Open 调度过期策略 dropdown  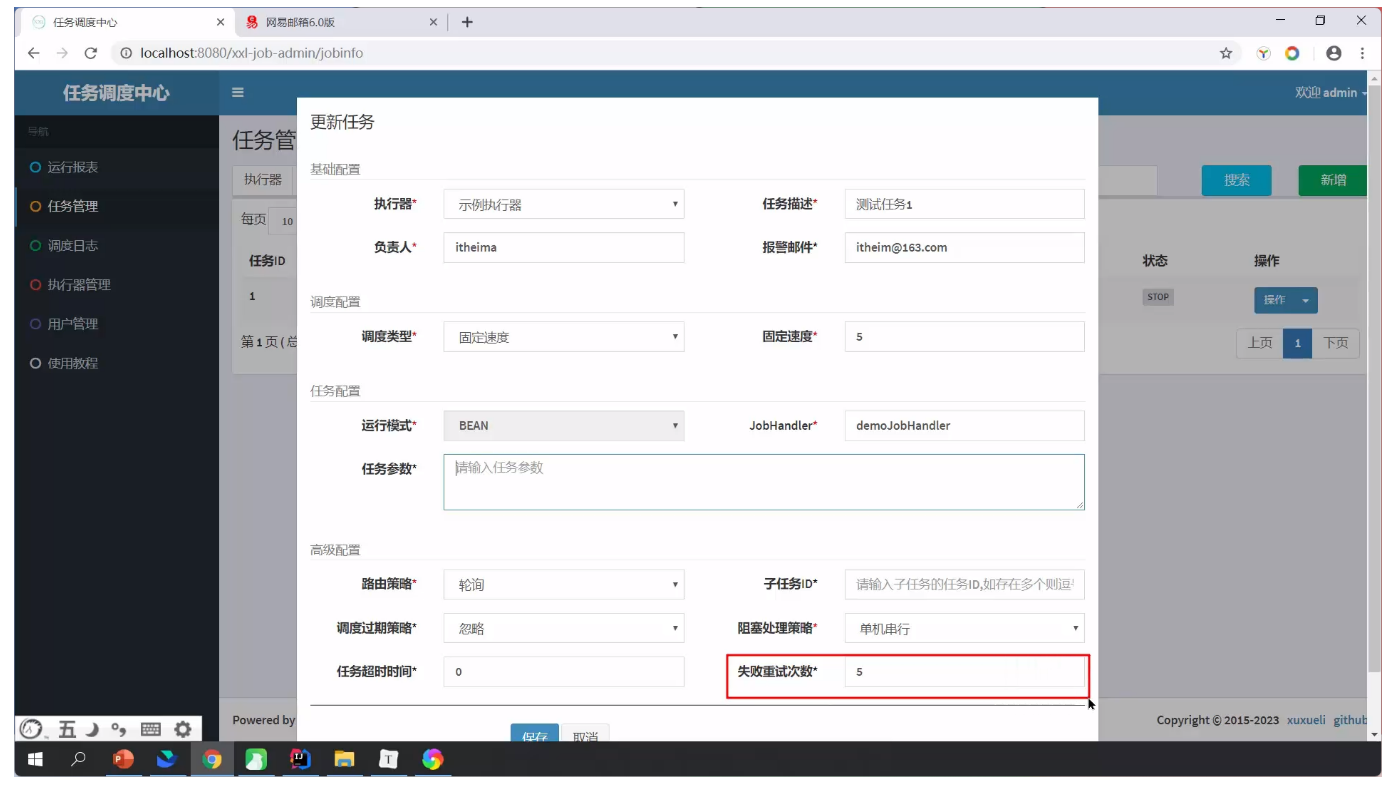pyautogui.click(x=564, y=628)
